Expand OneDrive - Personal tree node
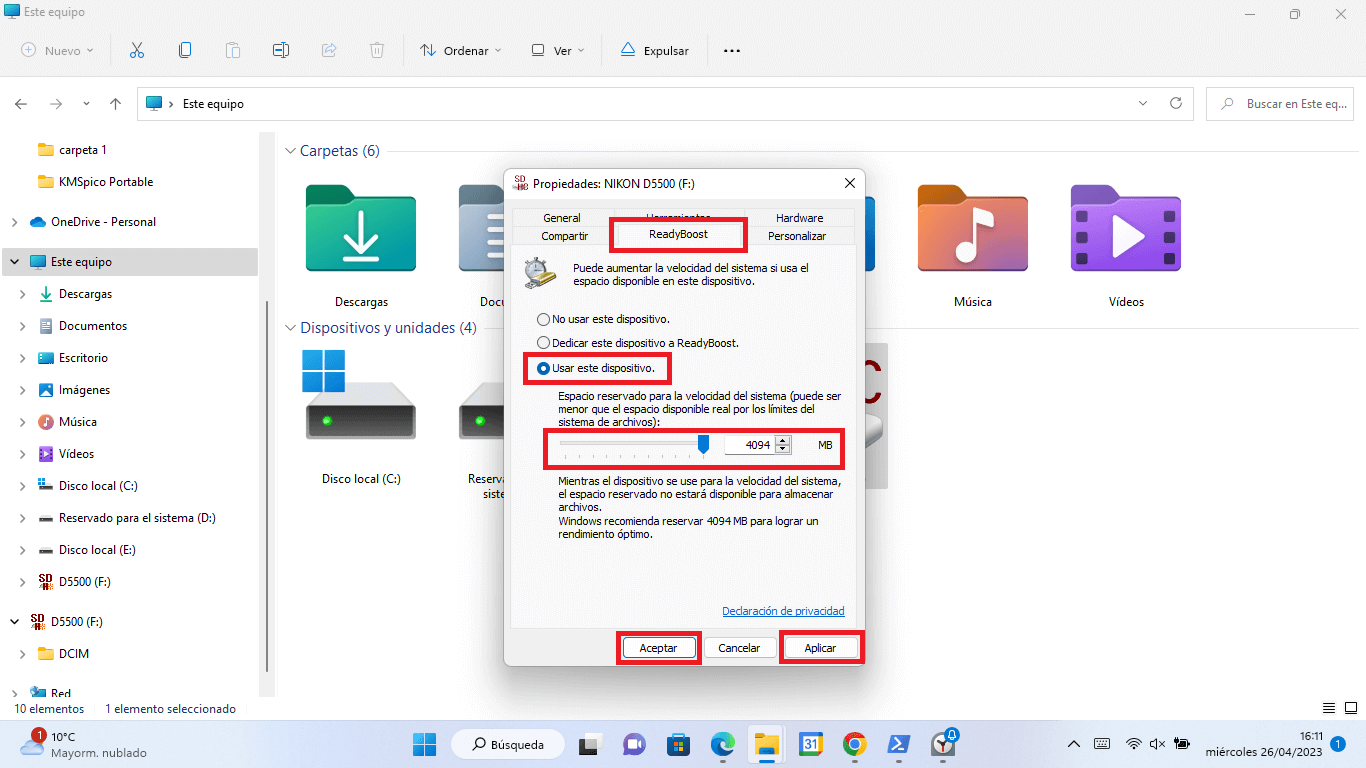Viewport: 1366px width, 768px height. click(x=14, y=222)
